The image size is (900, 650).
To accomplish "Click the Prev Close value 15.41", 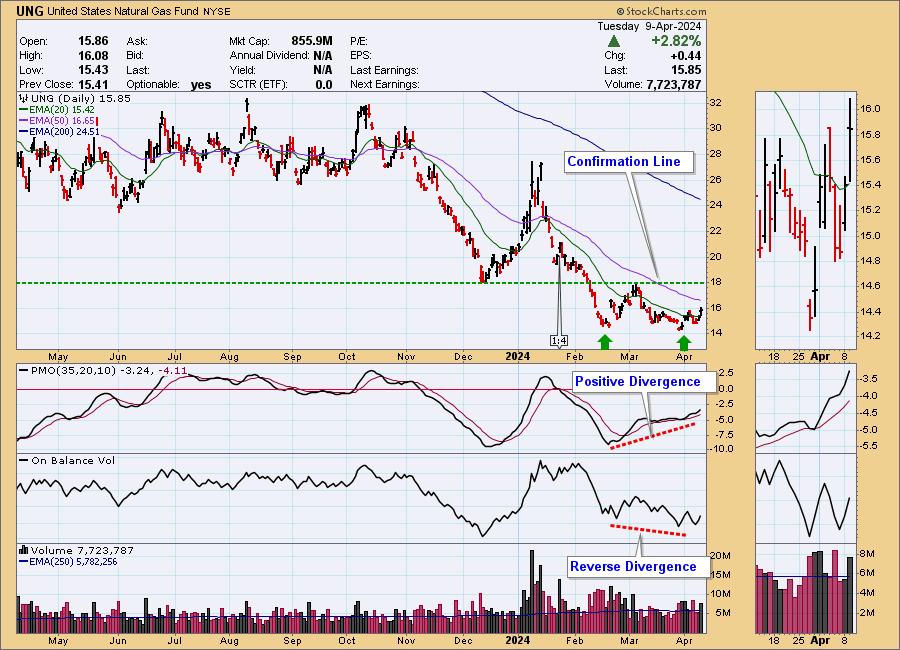I will [93, 84].
